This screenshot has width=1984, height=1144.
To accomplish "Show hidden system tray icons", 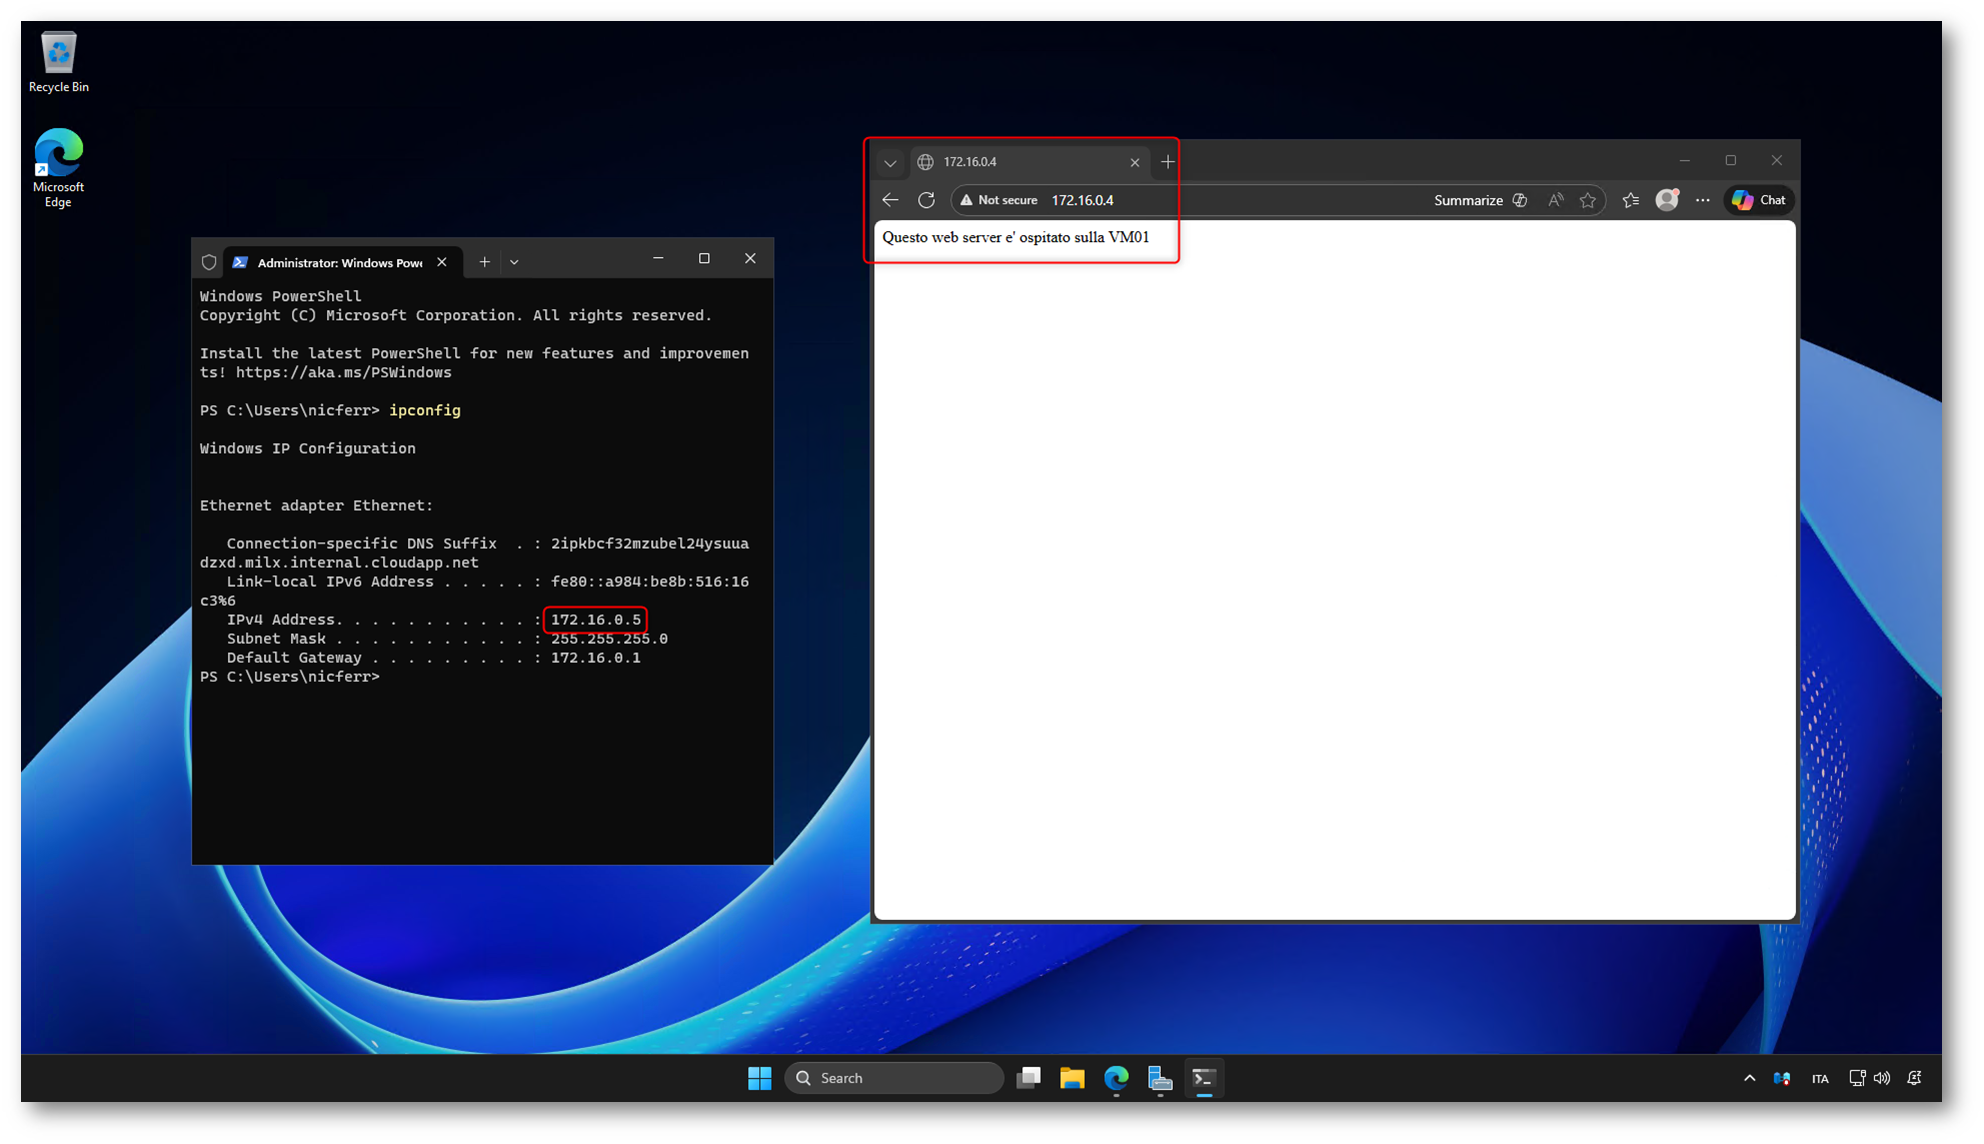I will click(x=1749, y=1078).
